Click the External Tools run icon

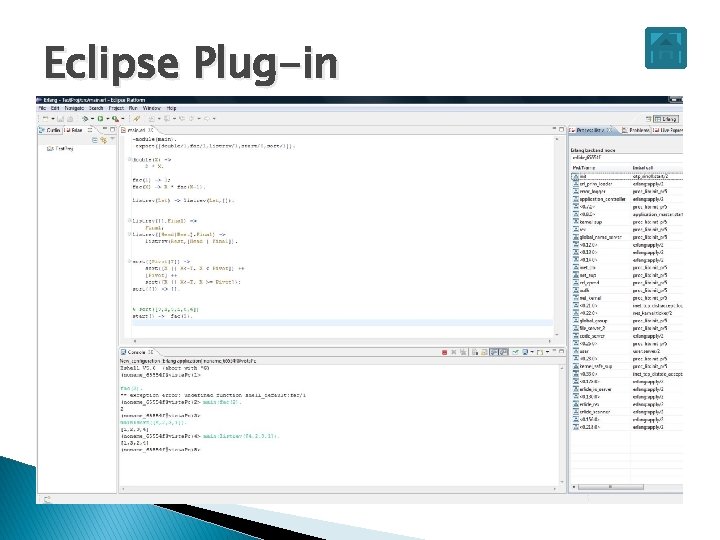click(115, 119)
